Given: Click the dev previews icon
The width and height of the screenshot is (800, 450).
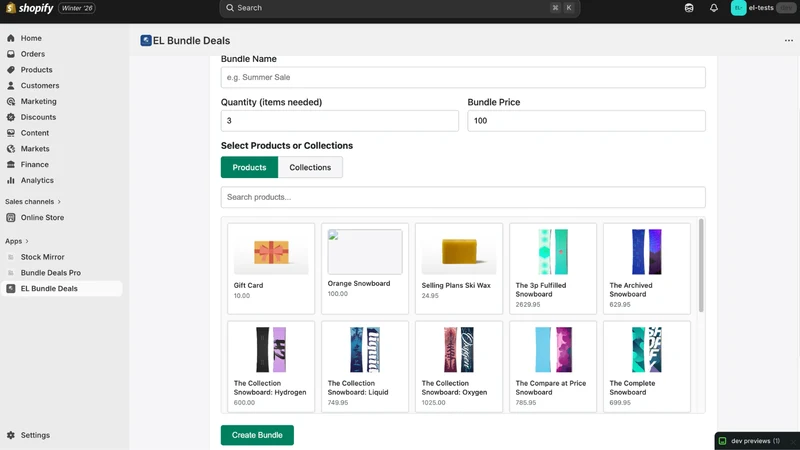Looking at the screenshot, I should 722,441.
